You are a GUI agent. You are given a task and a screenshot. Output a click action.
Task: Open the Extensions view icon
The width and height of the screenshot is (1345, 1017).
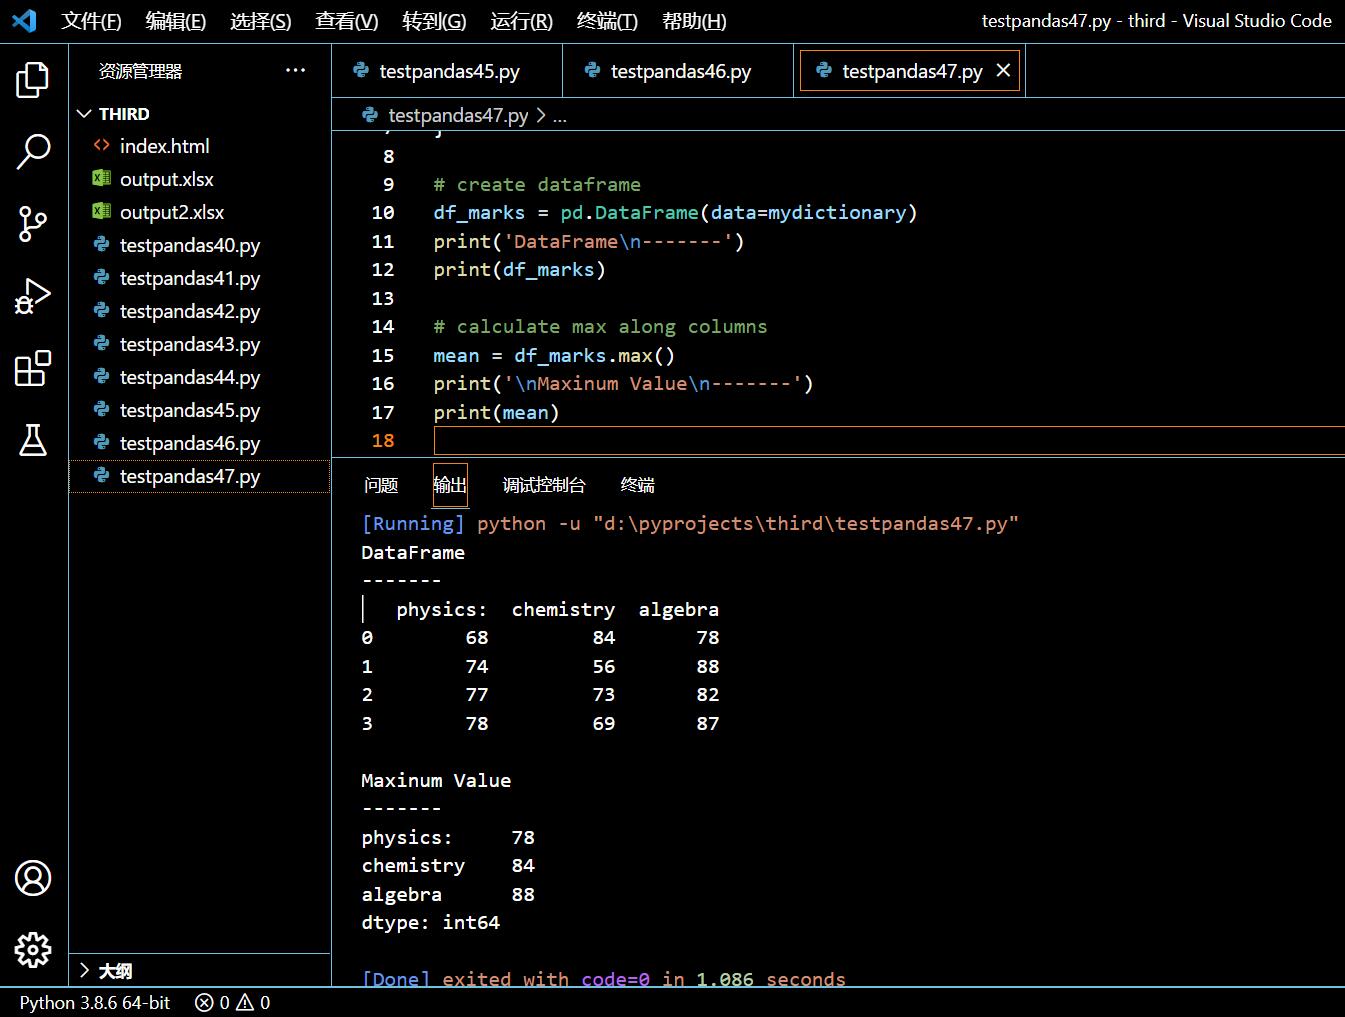pos(33,368)
